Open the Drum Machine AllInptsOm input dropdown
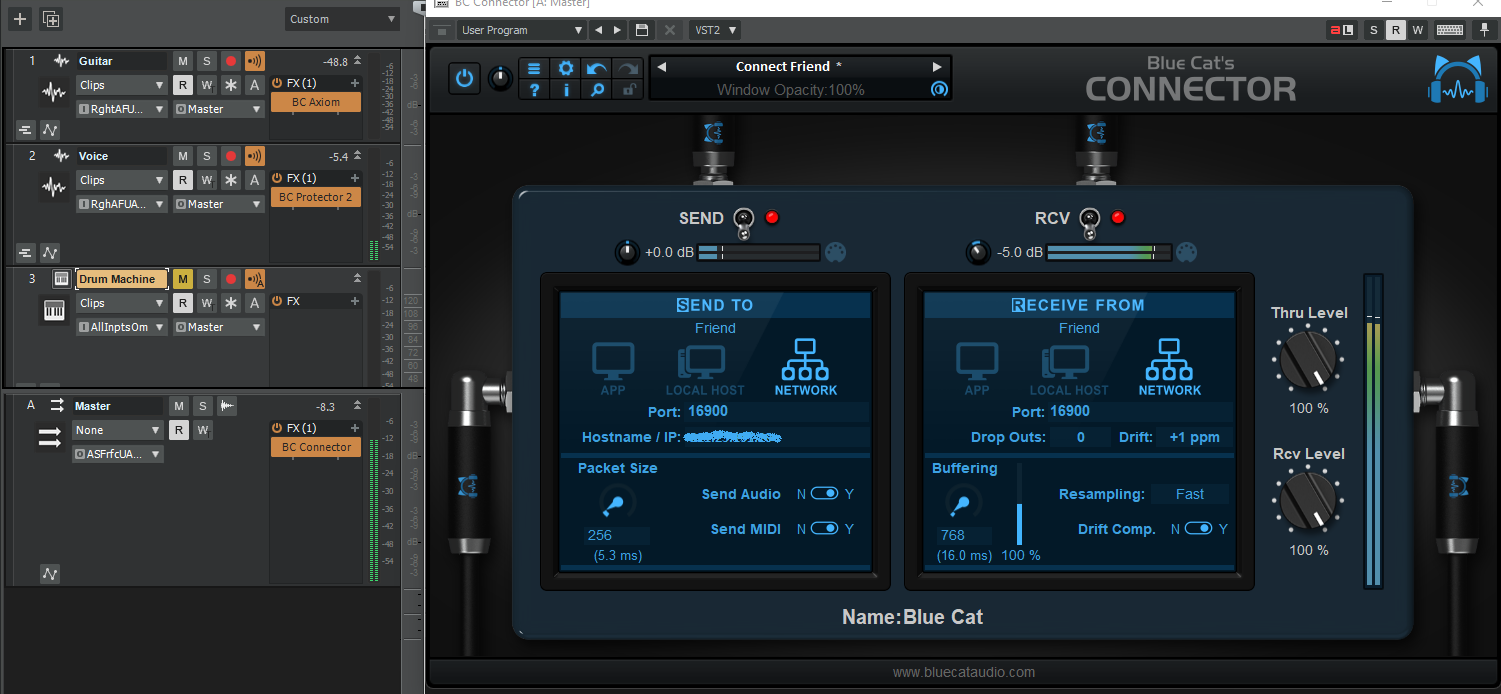 click(121, 327)
